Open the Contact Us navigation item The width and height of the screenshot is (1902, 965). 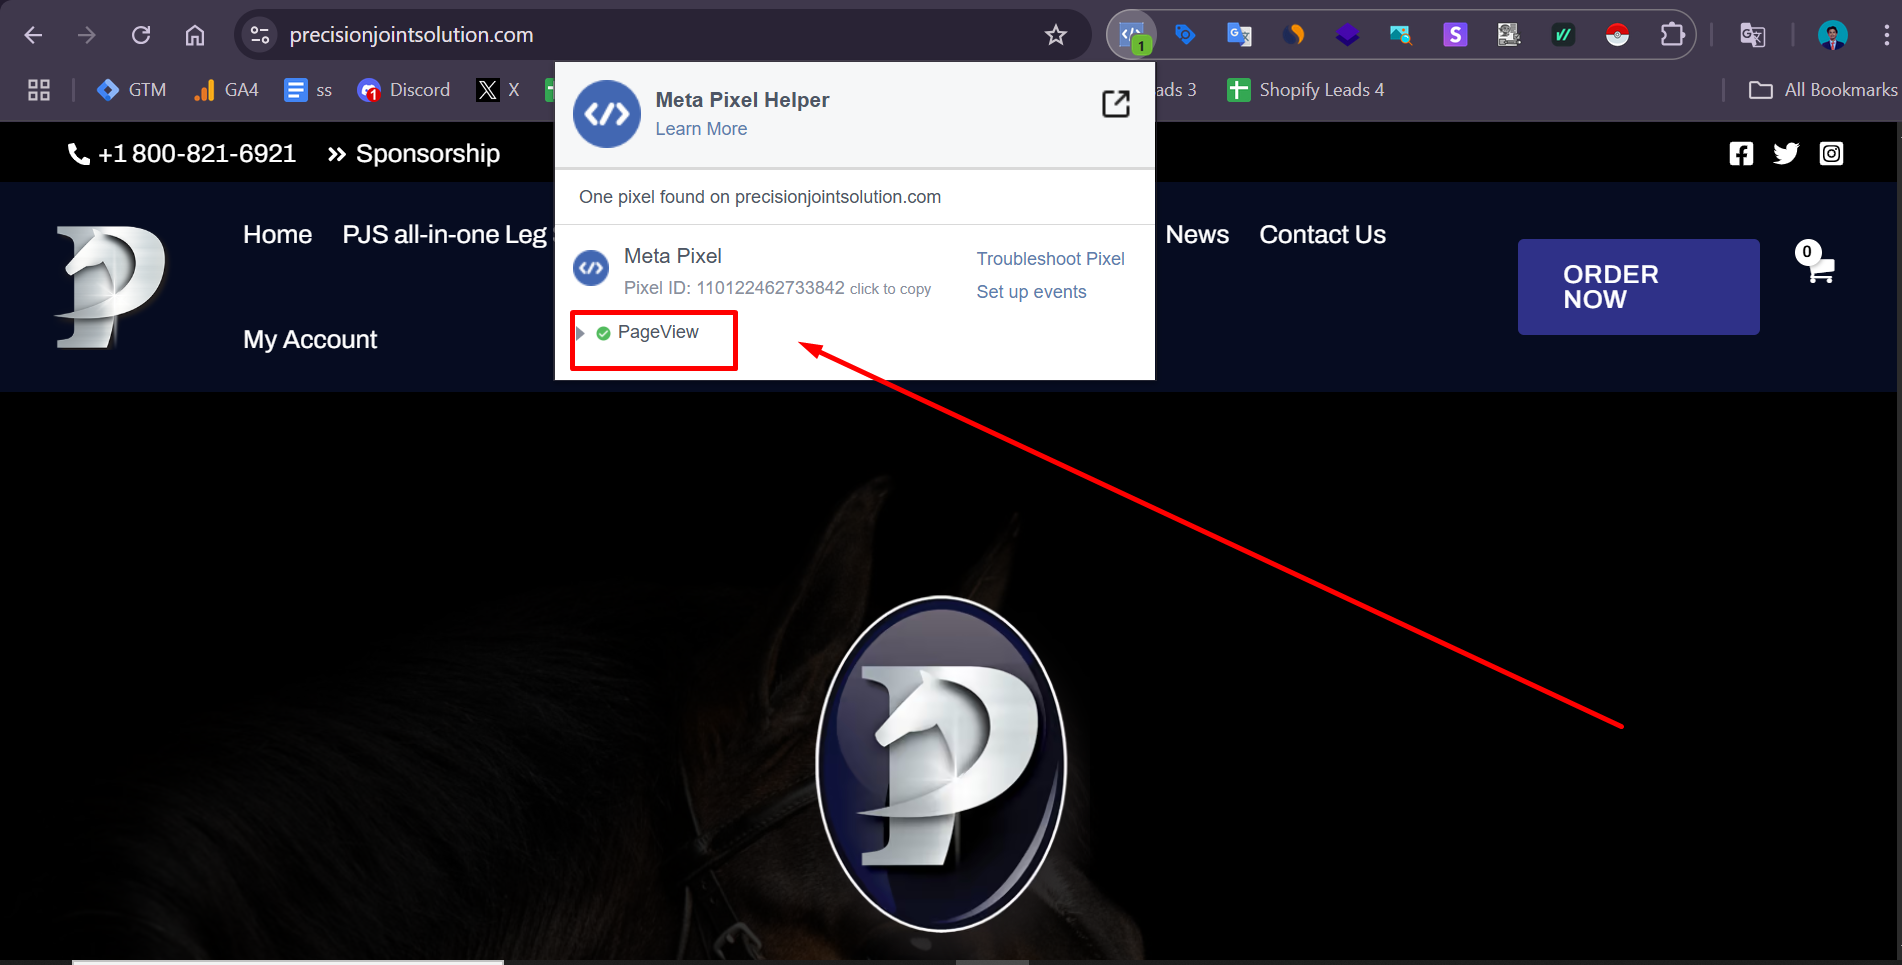coord(1322,234)
